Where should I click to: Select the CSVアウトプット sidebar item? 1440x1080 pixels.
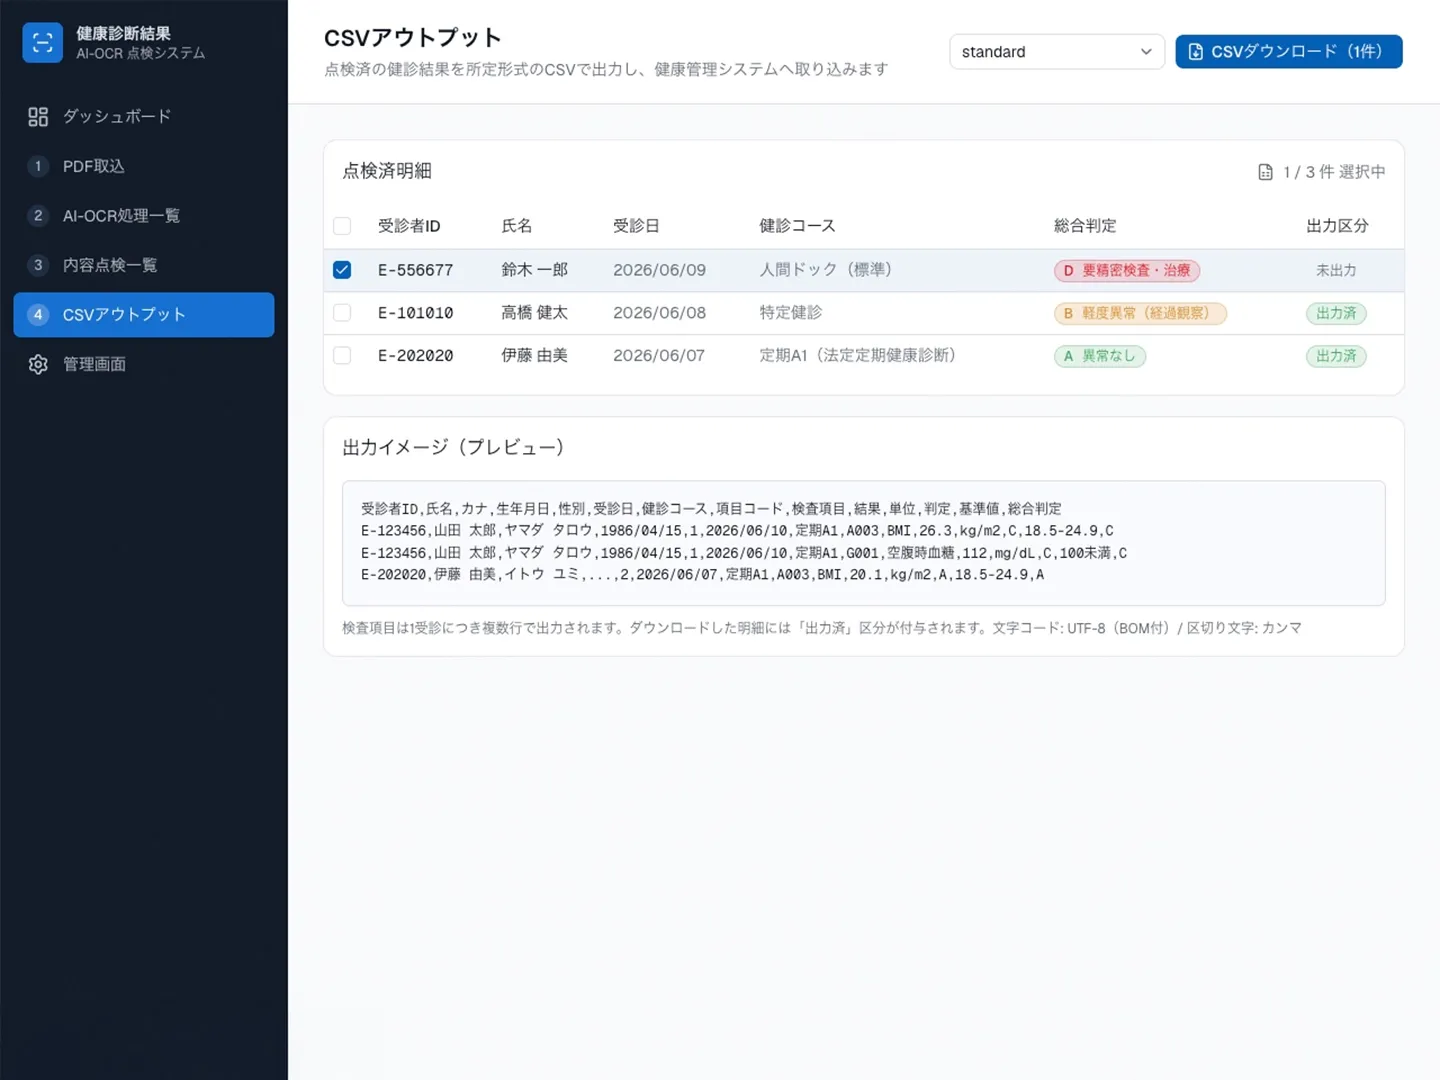[x=144, y=314]
